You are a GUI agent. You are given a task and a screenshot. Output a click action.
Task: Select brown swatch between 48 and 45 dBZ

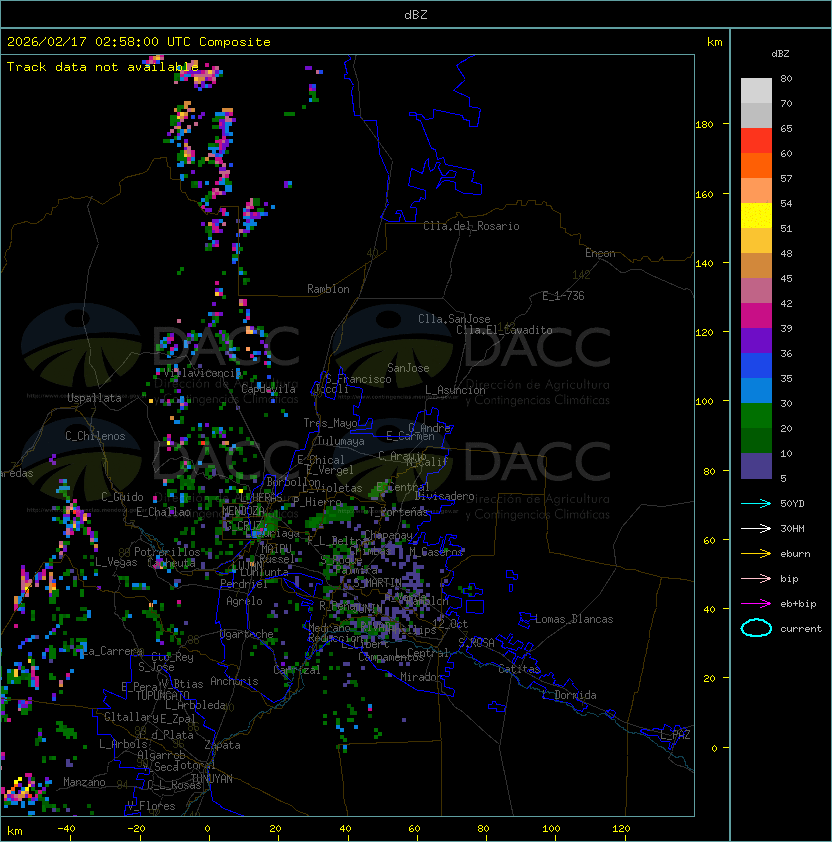point(756,265)
